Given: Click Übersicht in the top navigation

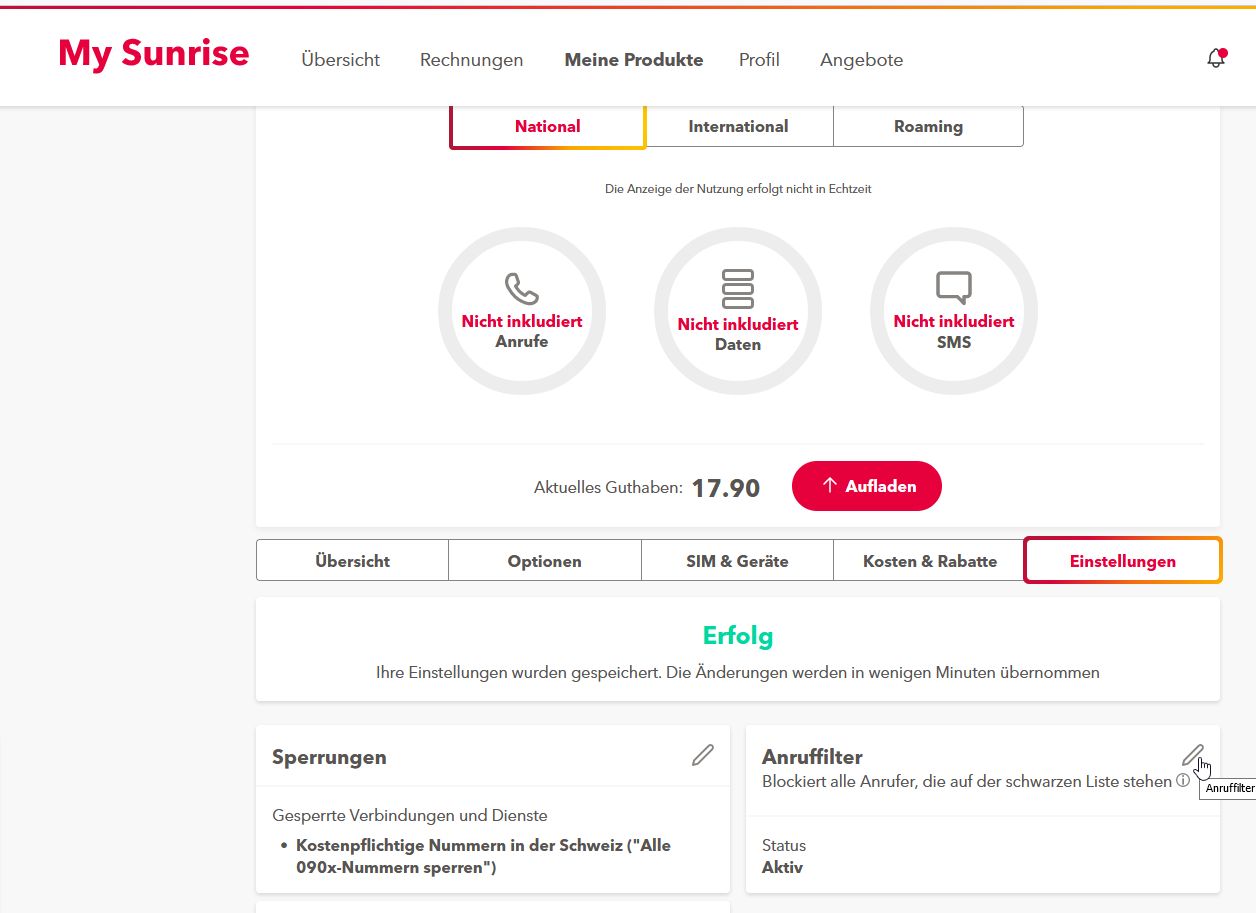Looking at the screenshot, I should pos(340,60).
